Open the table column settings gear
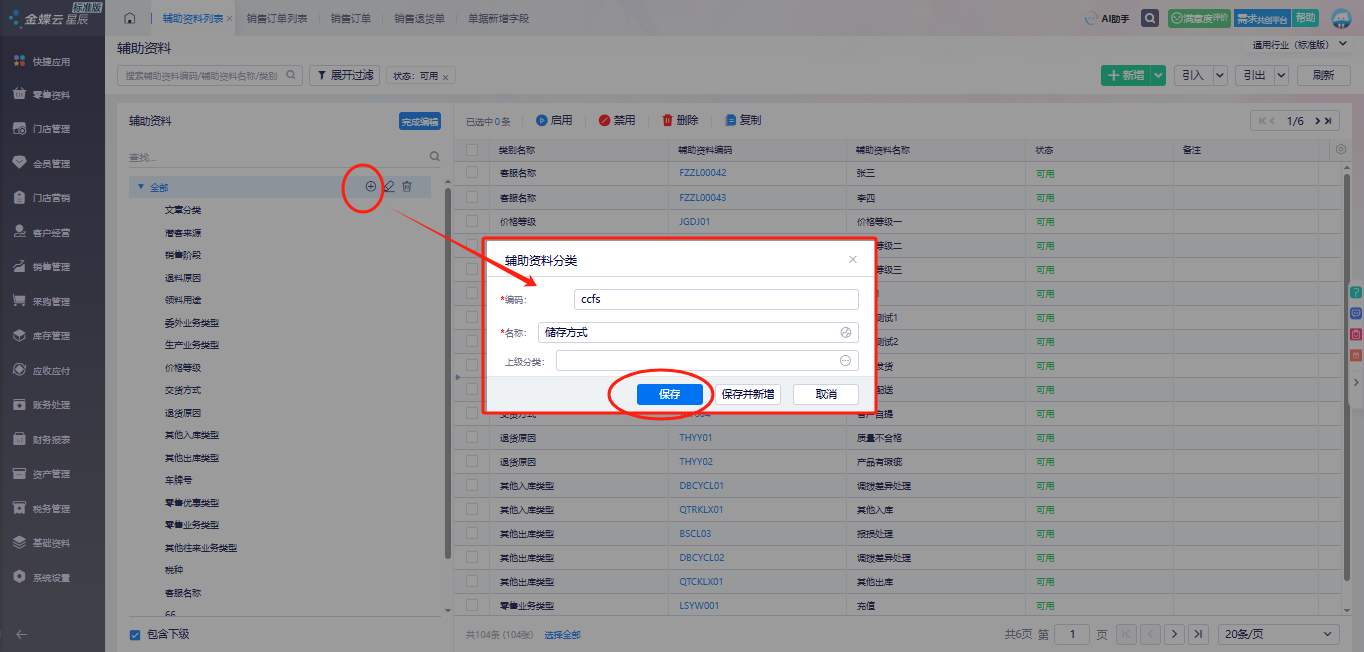The image size is (1364, 652). pyautogui.click(x=1341, y=150)
